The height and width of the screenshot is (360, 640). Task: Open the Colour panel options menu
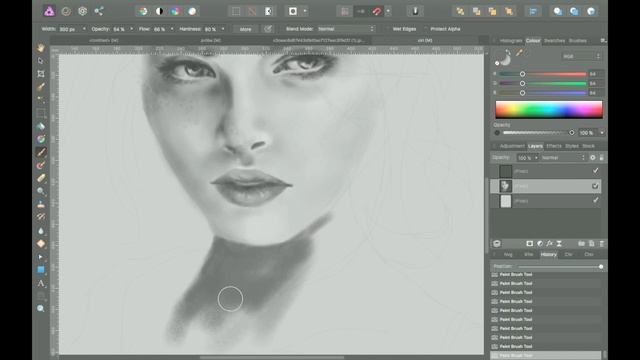(603, 41)
